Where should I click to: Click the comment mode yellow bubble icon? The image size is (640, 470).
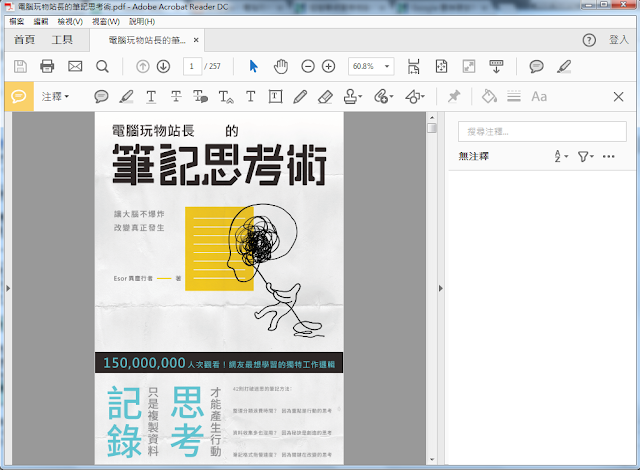(x=19, y=97)
